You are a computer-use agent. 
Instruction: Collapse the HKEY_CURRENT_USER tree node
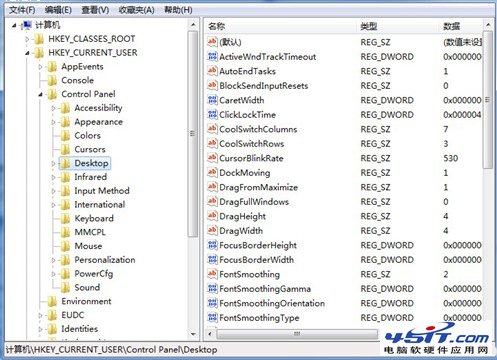(x=27, y=53)
